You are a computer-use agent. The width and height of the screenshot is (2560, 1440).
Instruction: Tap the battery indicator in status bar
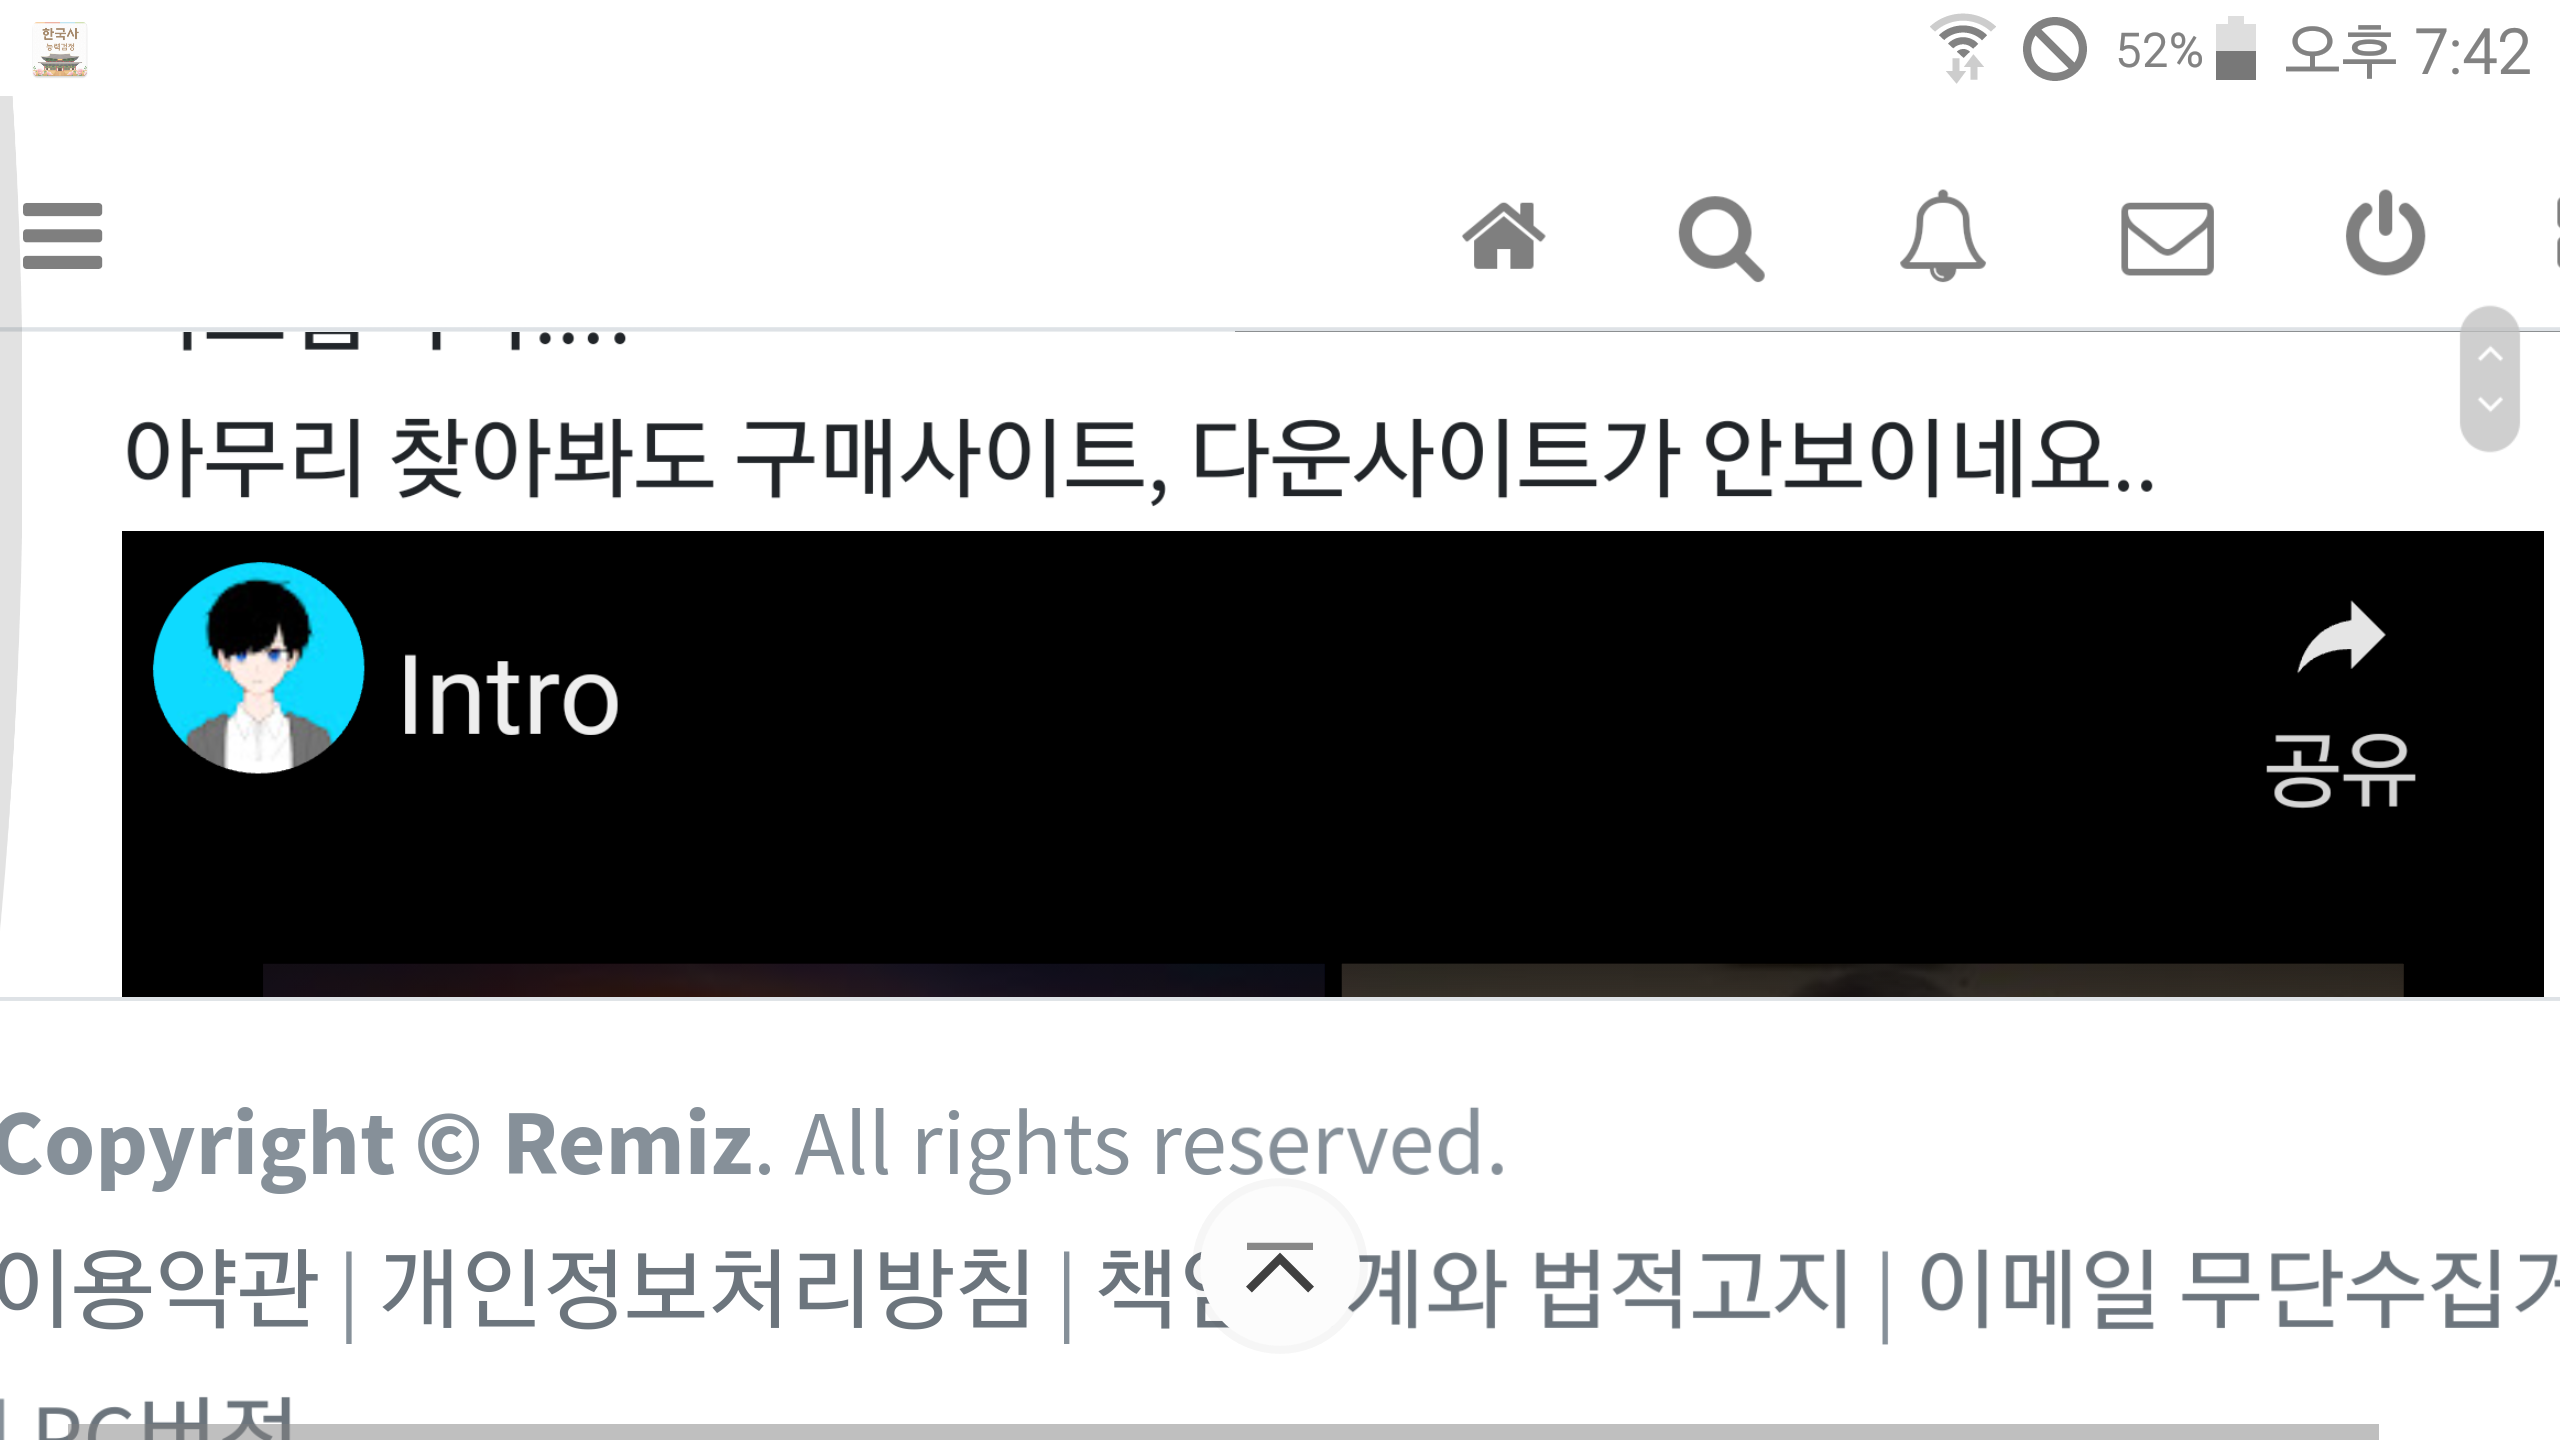[x=2235, y=48]
